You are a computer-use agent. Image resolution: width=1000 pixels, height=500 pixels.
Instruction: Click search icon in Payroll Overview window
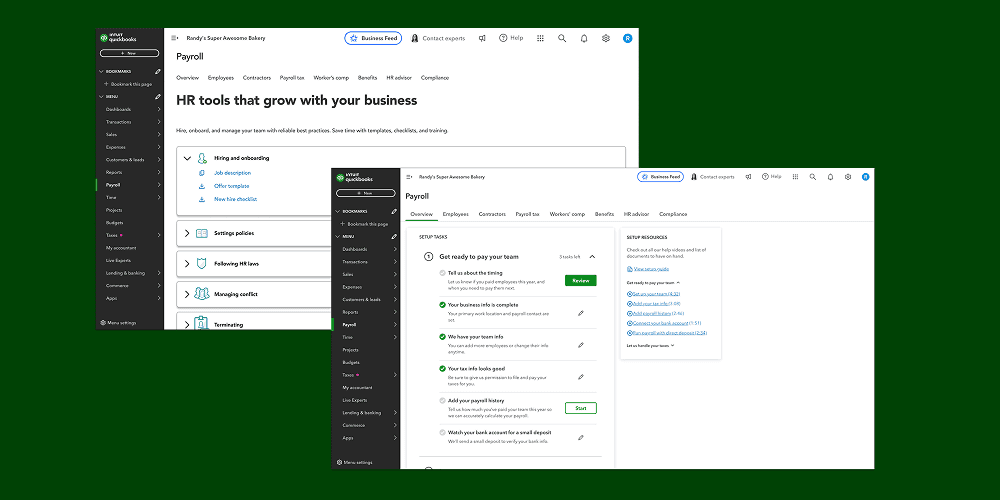tap(812, 177)
